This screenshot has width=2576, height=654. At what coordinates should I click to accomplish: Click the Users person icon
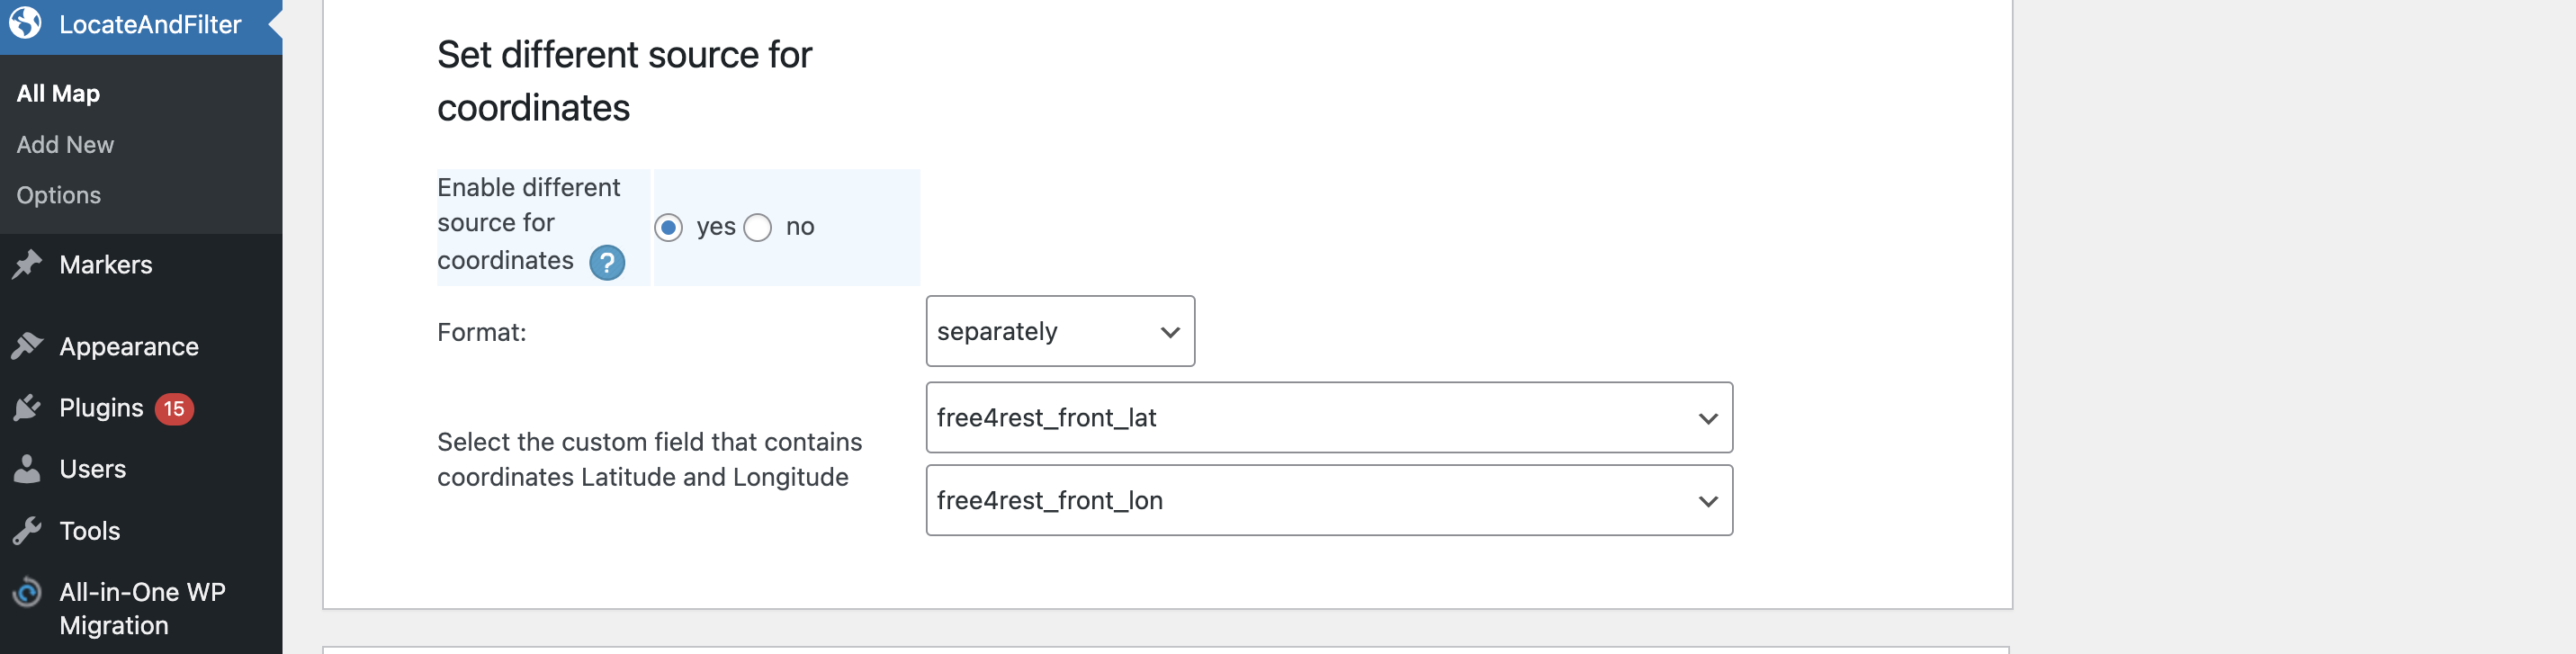[27, 469]
